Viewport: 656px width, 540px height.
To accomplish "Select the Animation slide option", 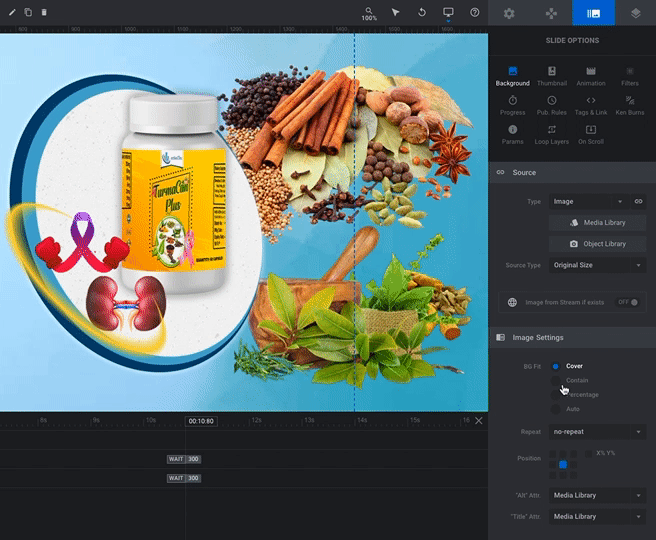I will tap(591, 76).
